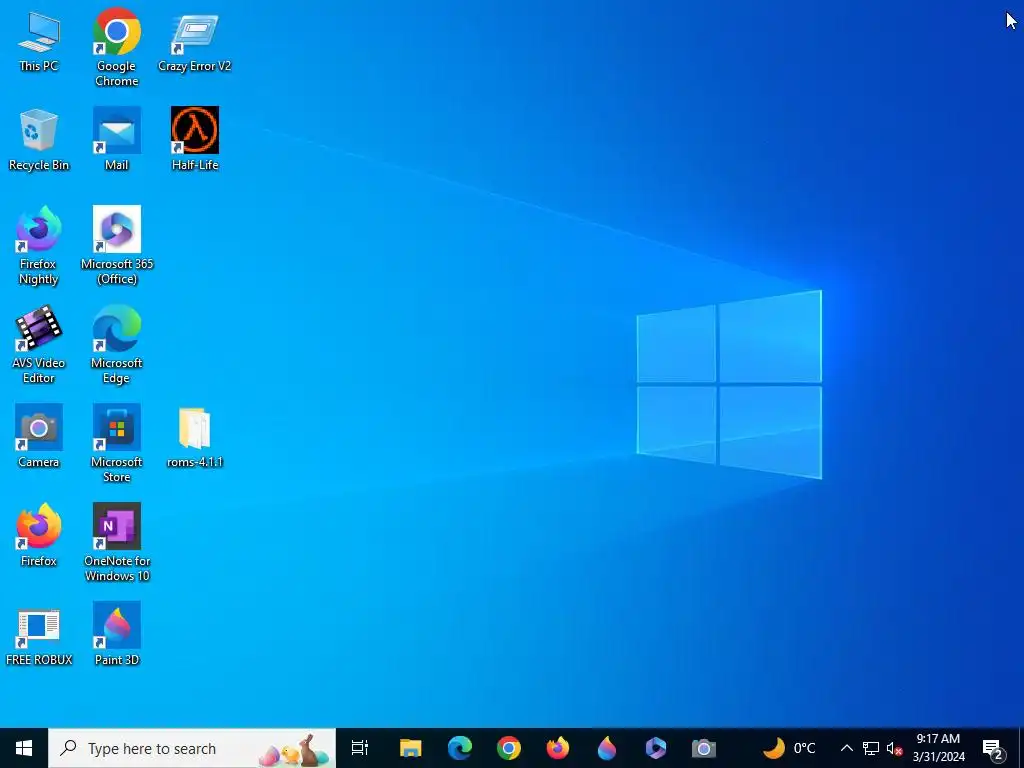Viewport: 1024px width, 768px height.
Task: Select the Paint 3D desktop shortcut
Action: (x=117, y=634)
